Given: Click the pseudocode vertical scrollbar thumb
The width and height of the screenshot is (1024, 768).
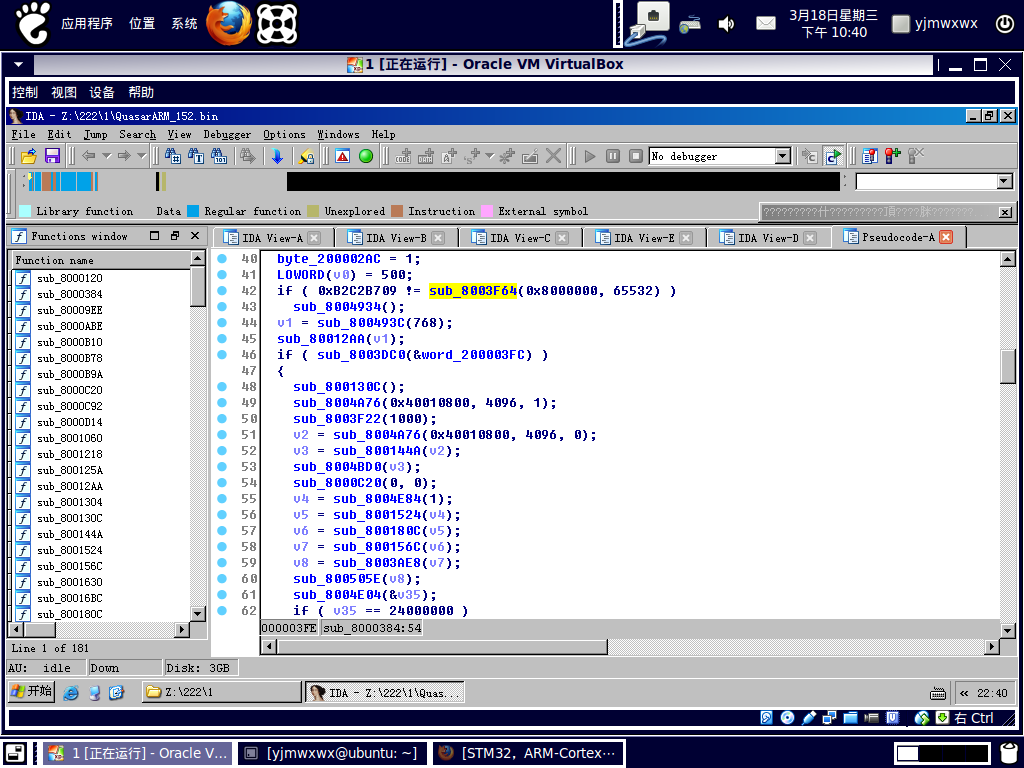Looking at the screenshot, I should click(1008, 366).
